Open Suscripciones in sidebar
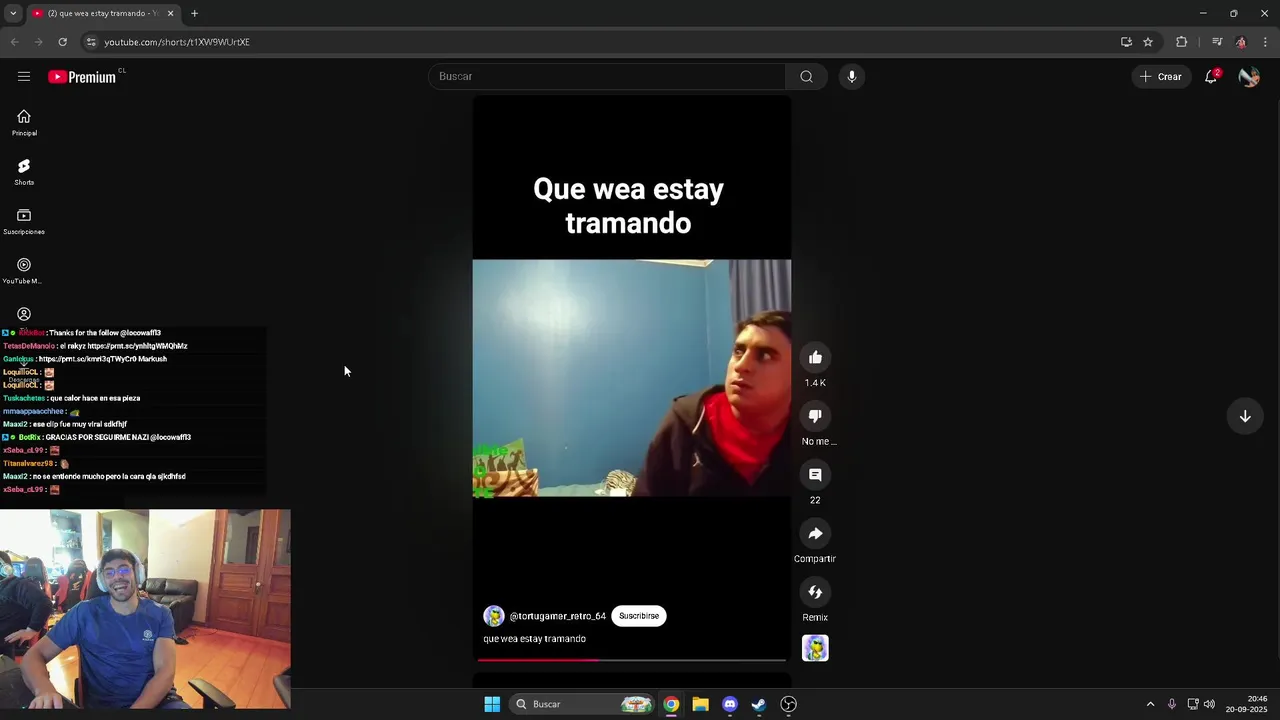This screenshot has height=720, width=1280. pos(24,221)
